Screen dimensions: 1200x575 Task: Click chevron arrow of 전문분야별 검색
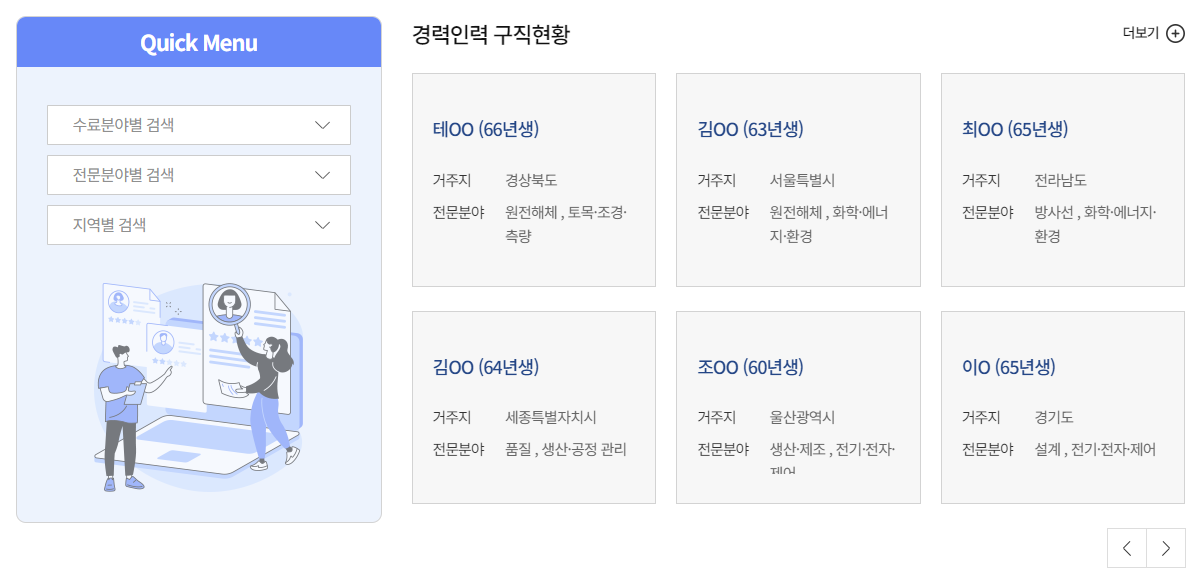(322, 175)
